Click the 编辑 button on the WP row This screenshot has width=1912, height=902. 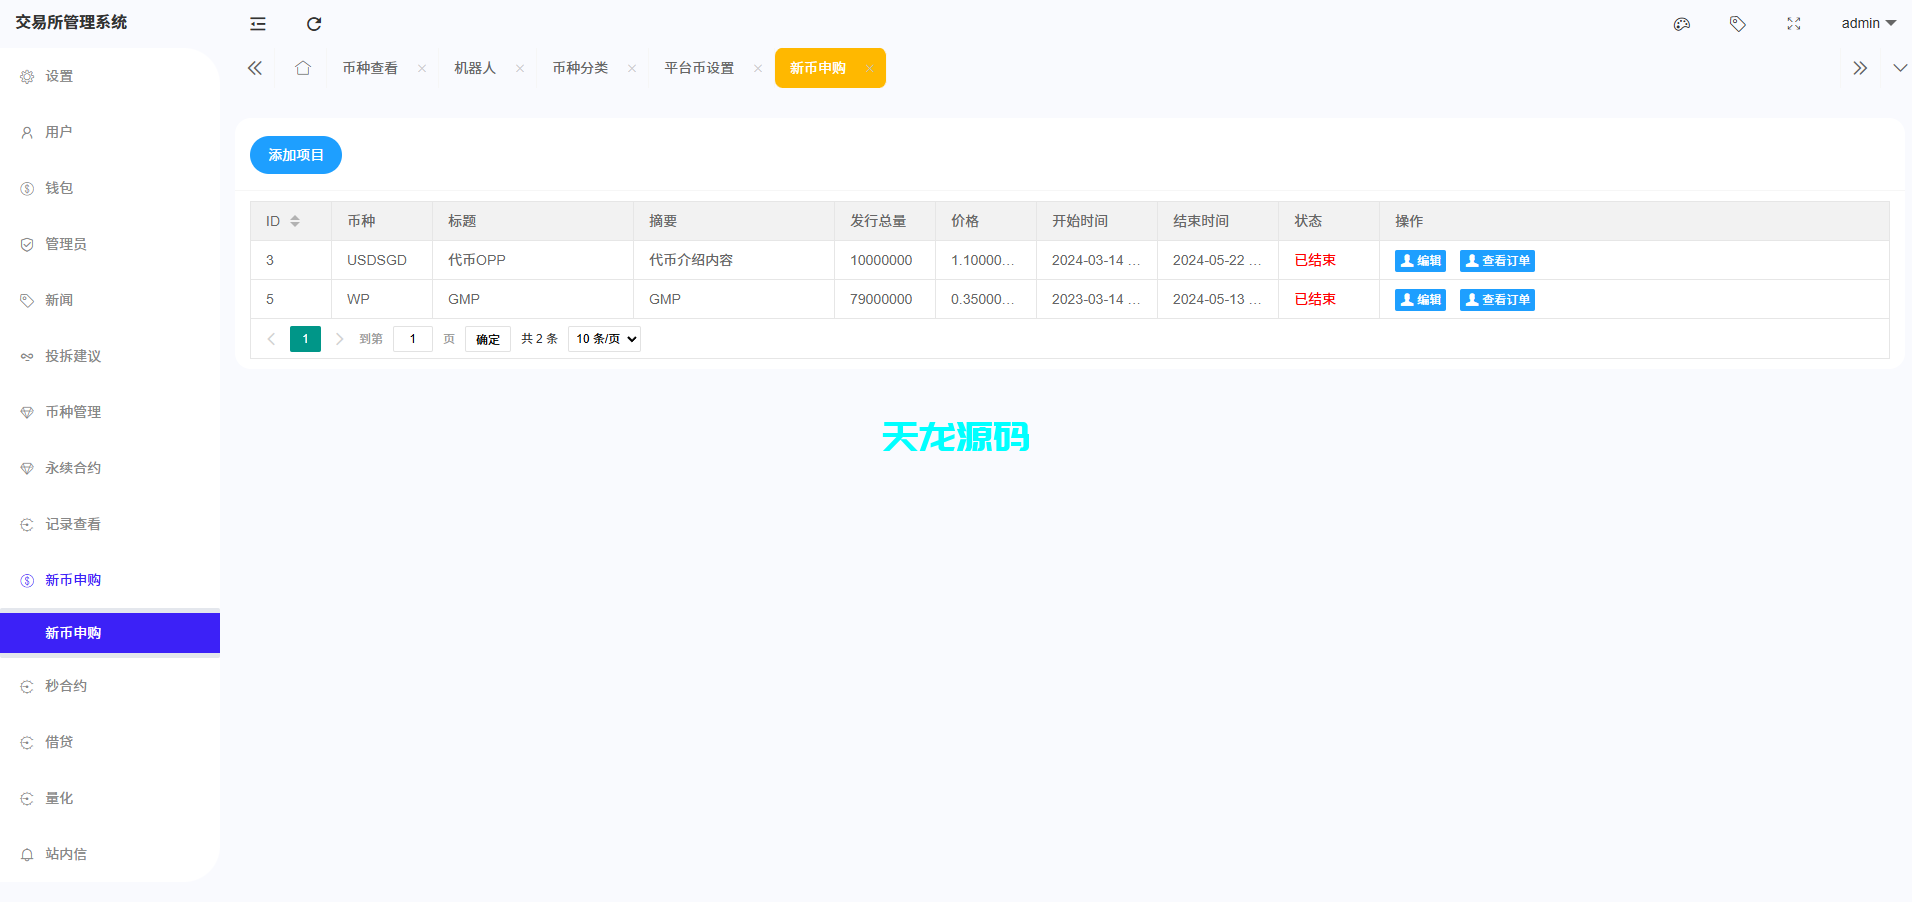coord(1420,299)
